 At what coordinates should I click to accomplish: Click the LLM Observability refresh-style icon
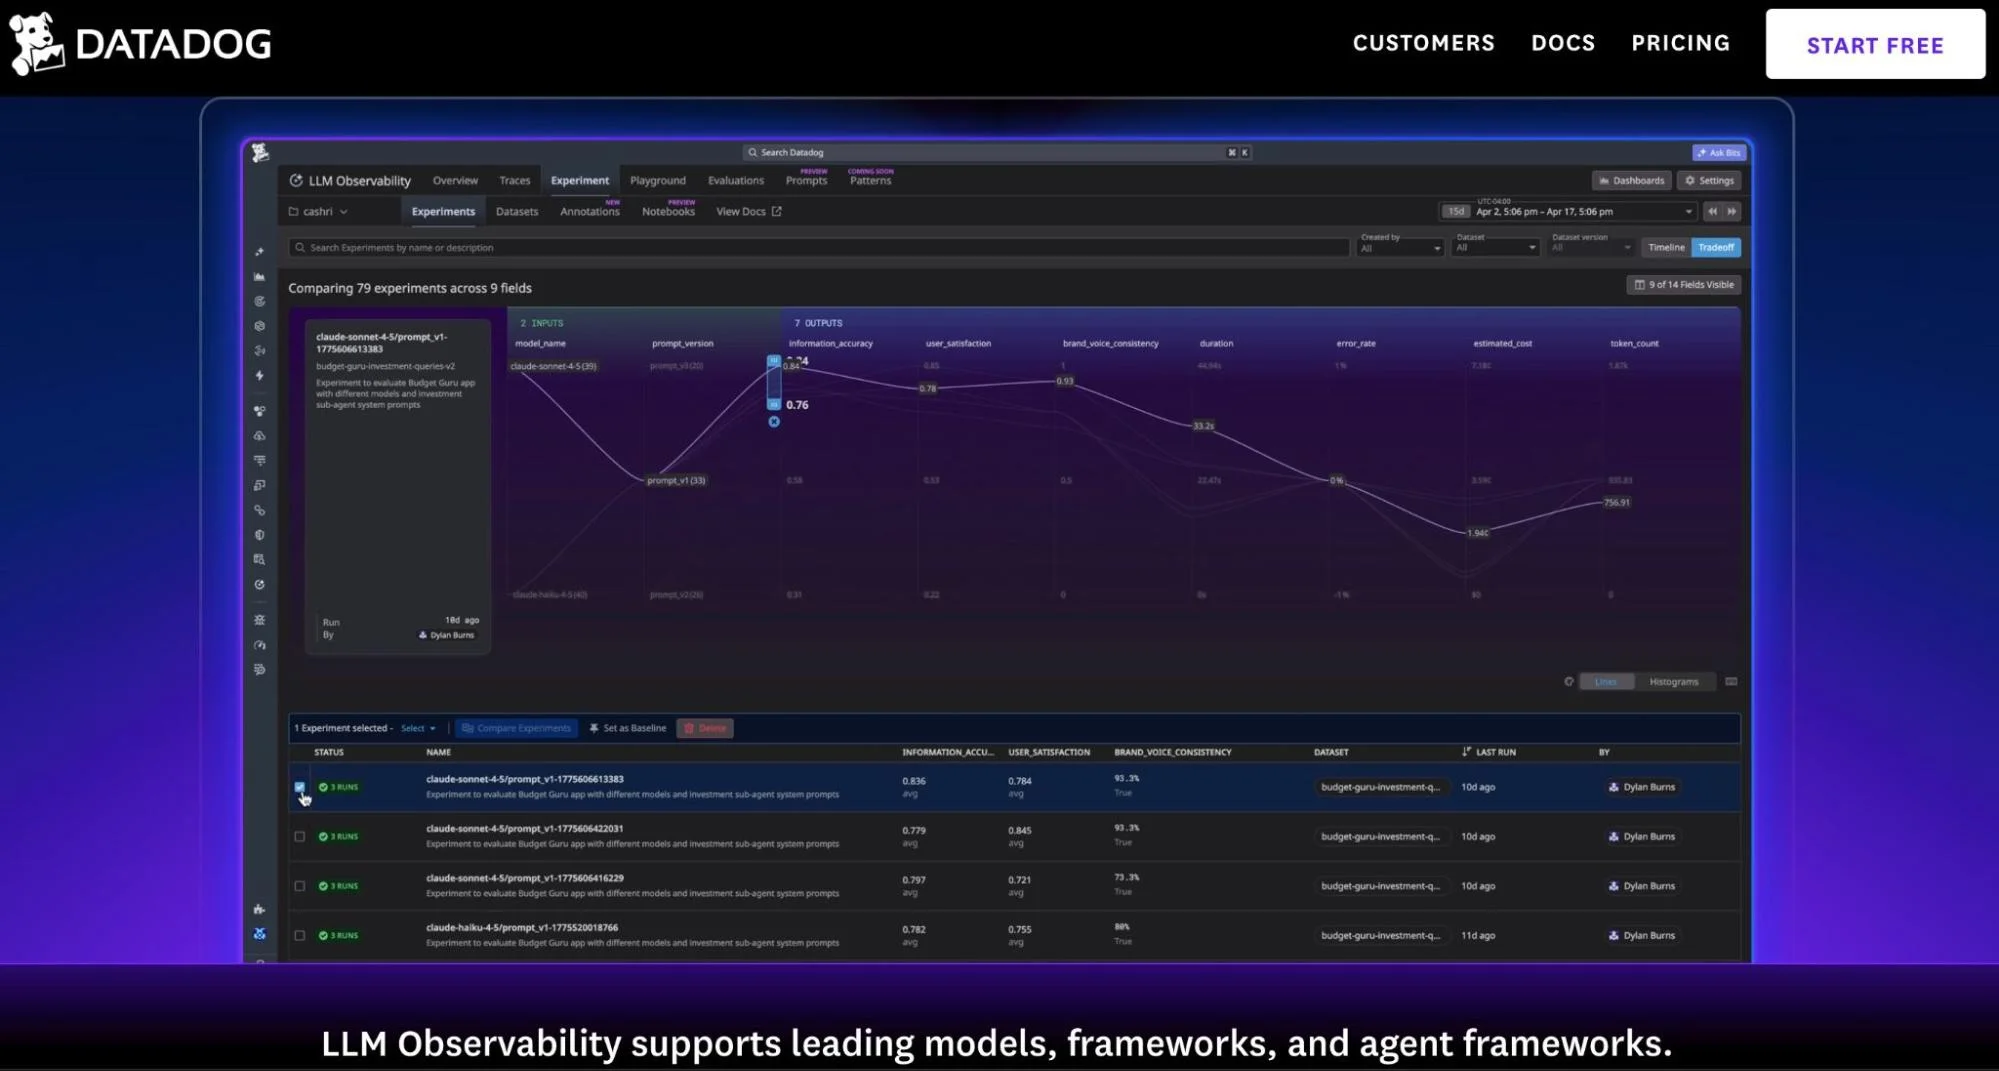click(x=296, y=181)
